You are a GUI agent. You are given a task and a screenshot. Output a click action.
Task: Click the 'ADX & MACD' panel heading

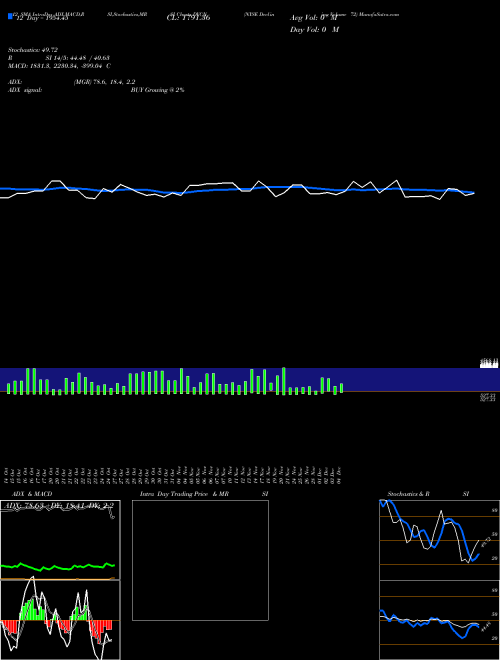click(x=32, y=494)
